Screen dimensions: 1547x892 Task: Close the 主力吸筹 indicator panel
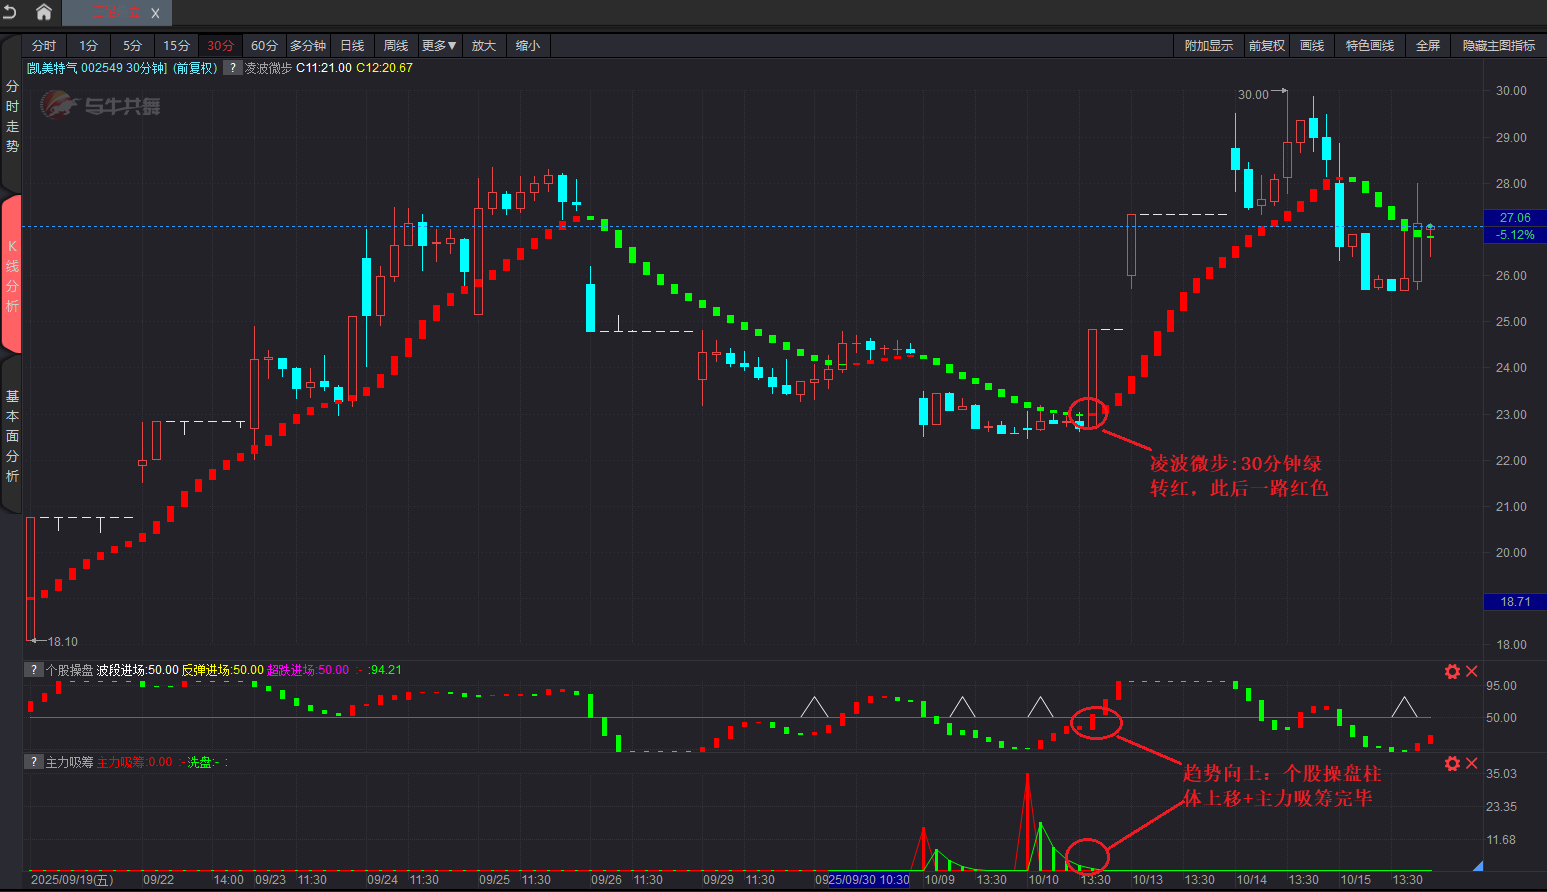coord(1472,764)
